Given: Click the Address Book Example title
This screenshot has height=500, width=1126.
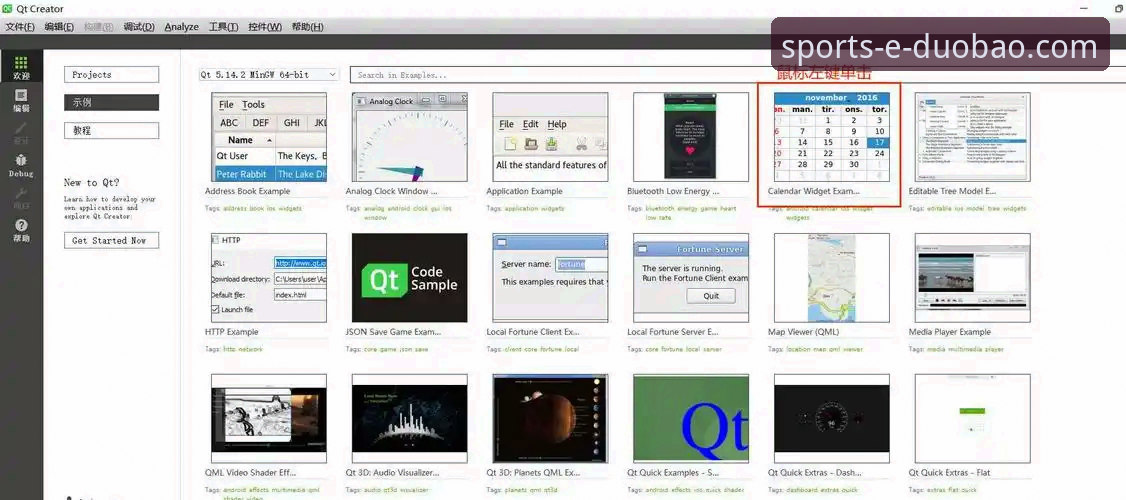Looking at the screenshot, I should pyautogui.click(x=248, y=191).
